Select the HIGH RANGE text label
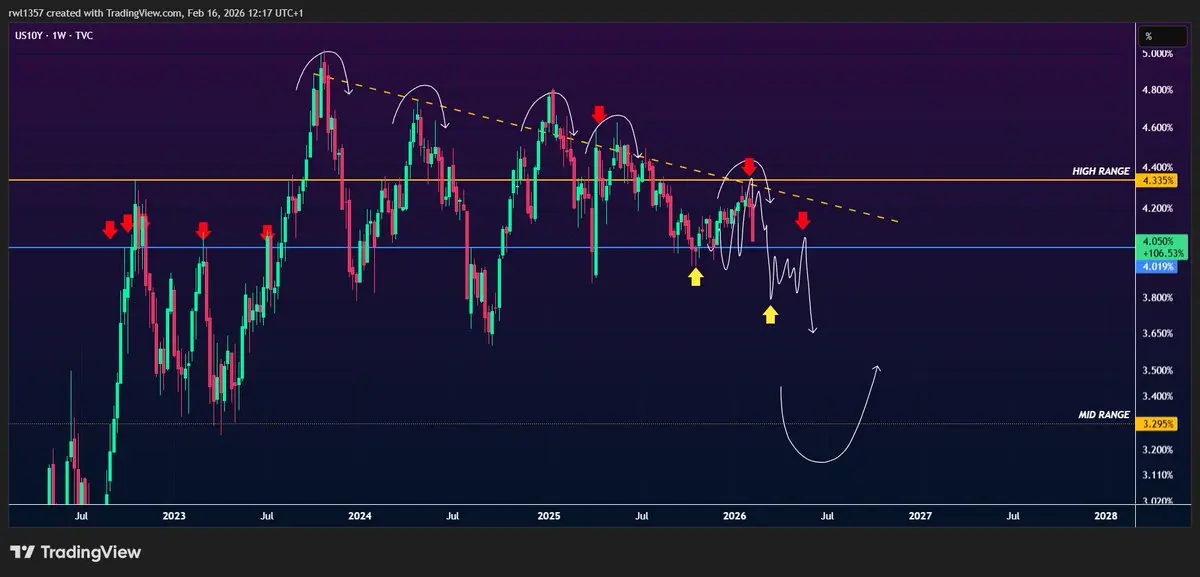Screen dimensions: 1200x577 (1103, 171)
